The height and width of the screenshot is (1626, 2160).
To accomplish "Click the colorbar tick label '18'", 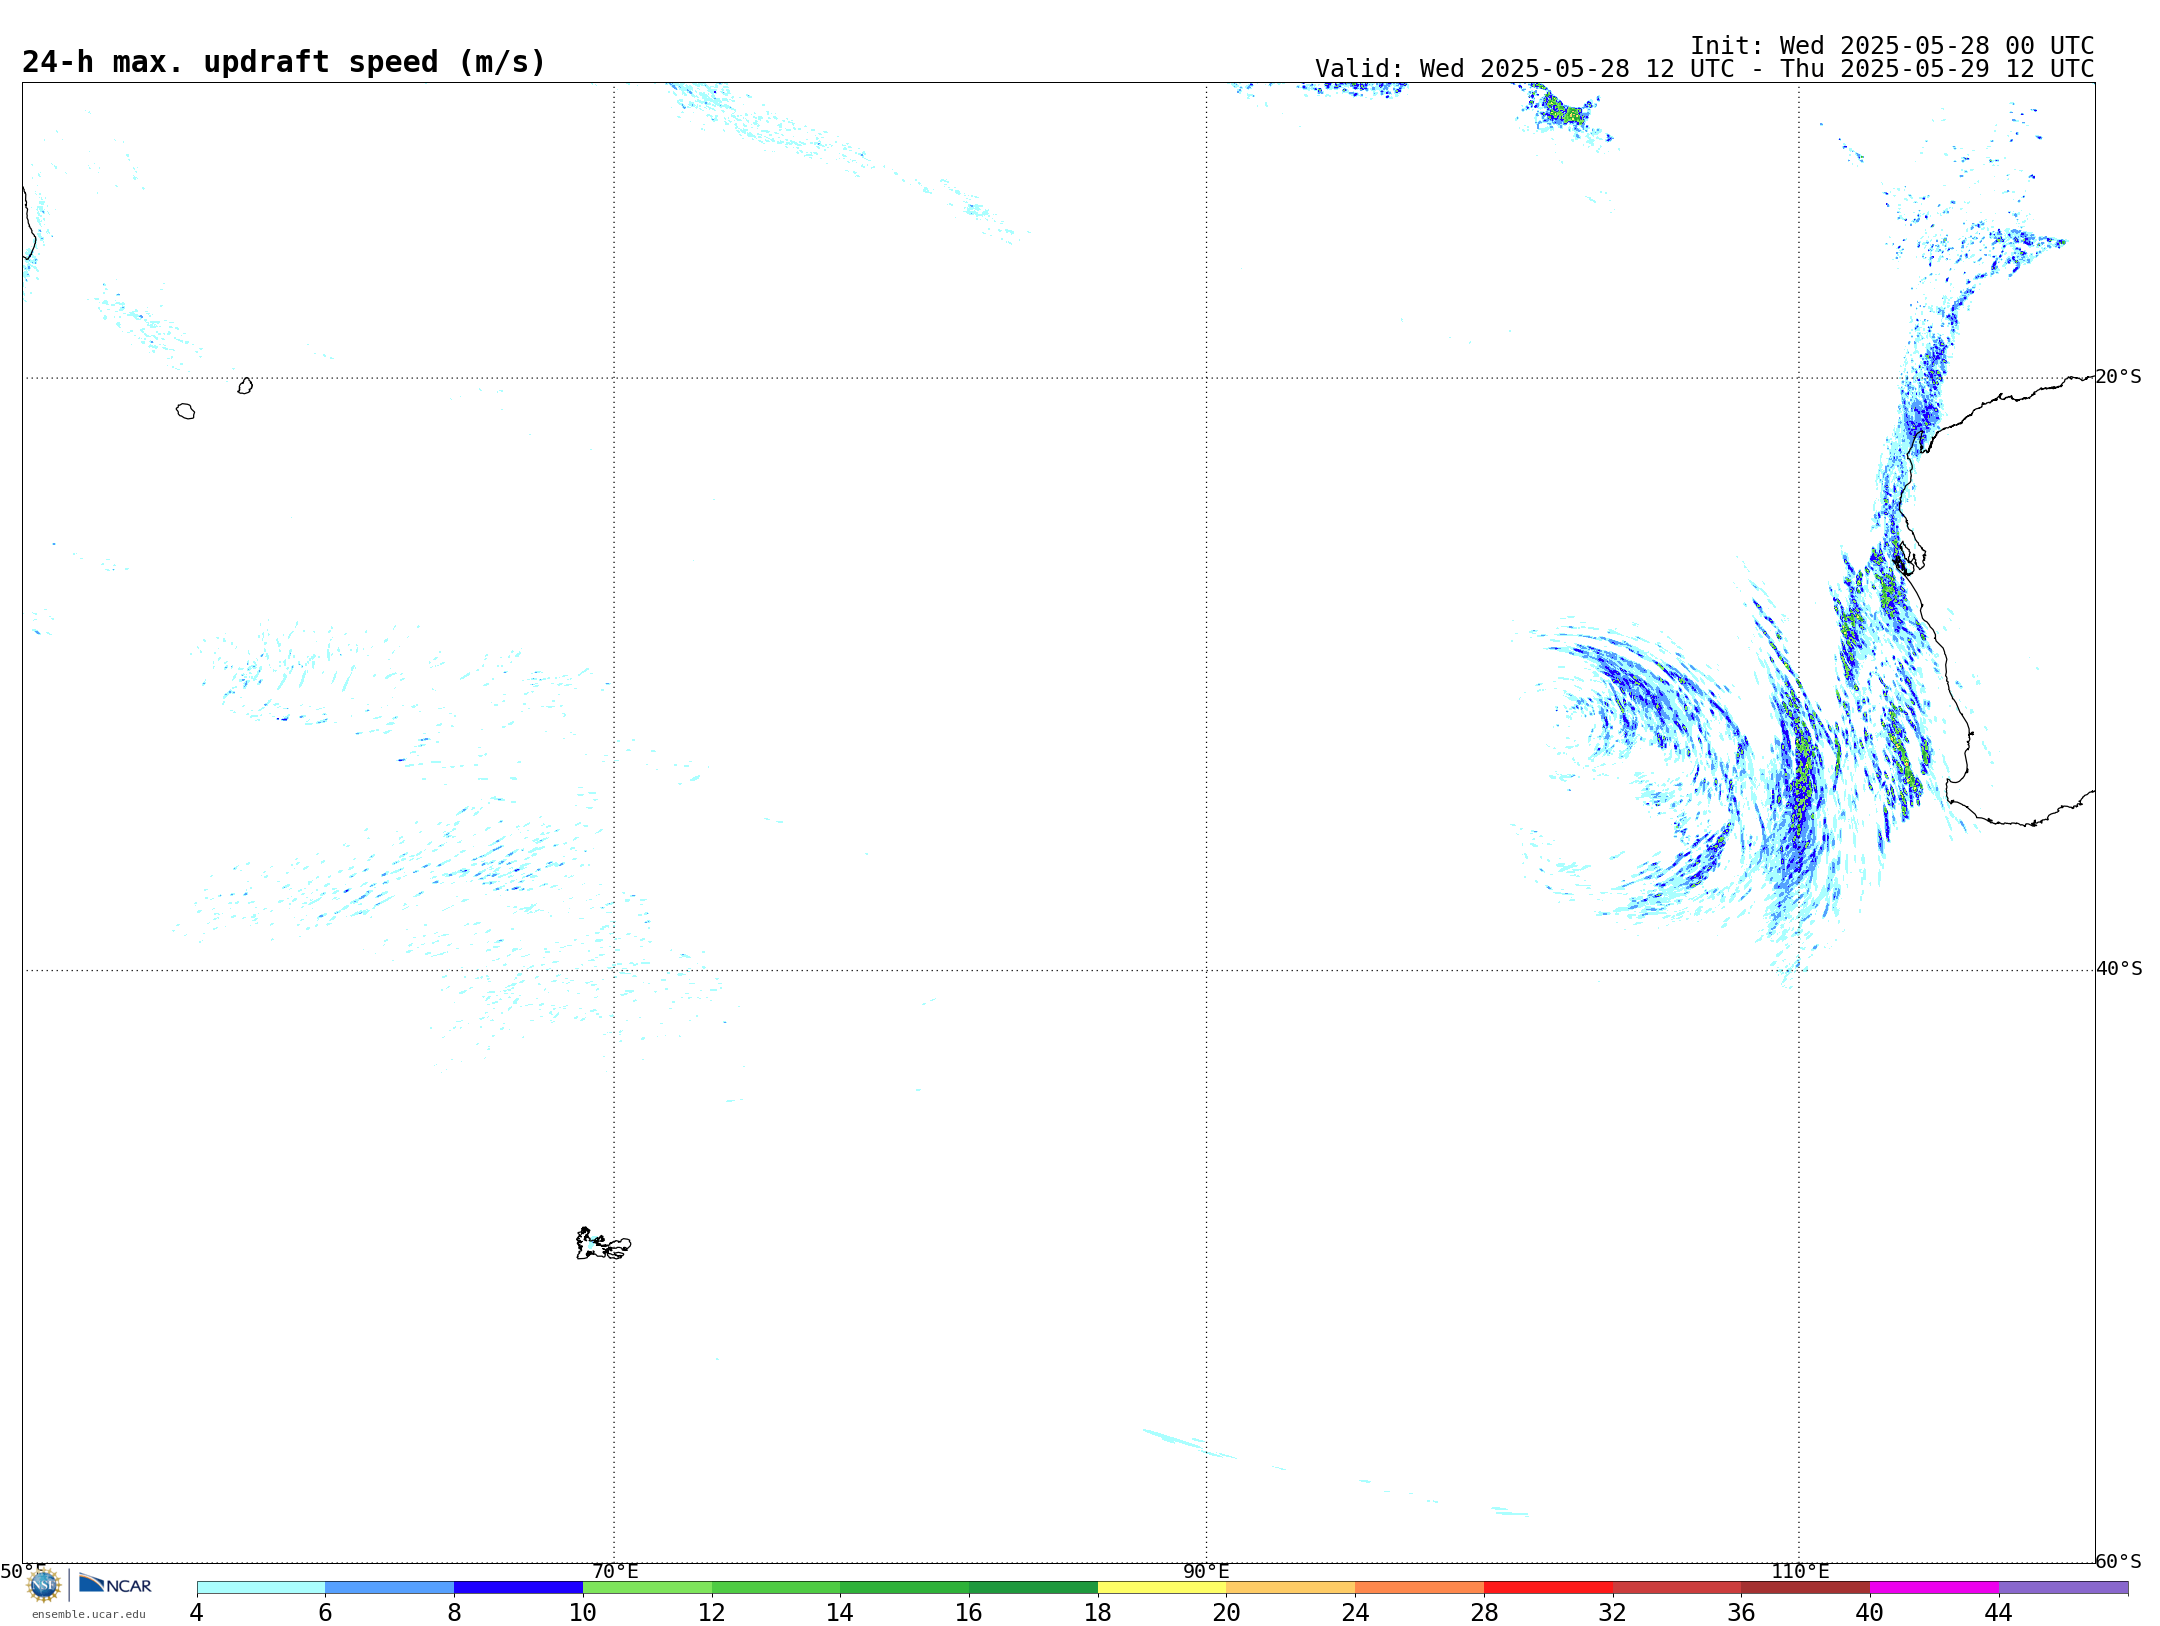I will [x=1098, y=1613].
